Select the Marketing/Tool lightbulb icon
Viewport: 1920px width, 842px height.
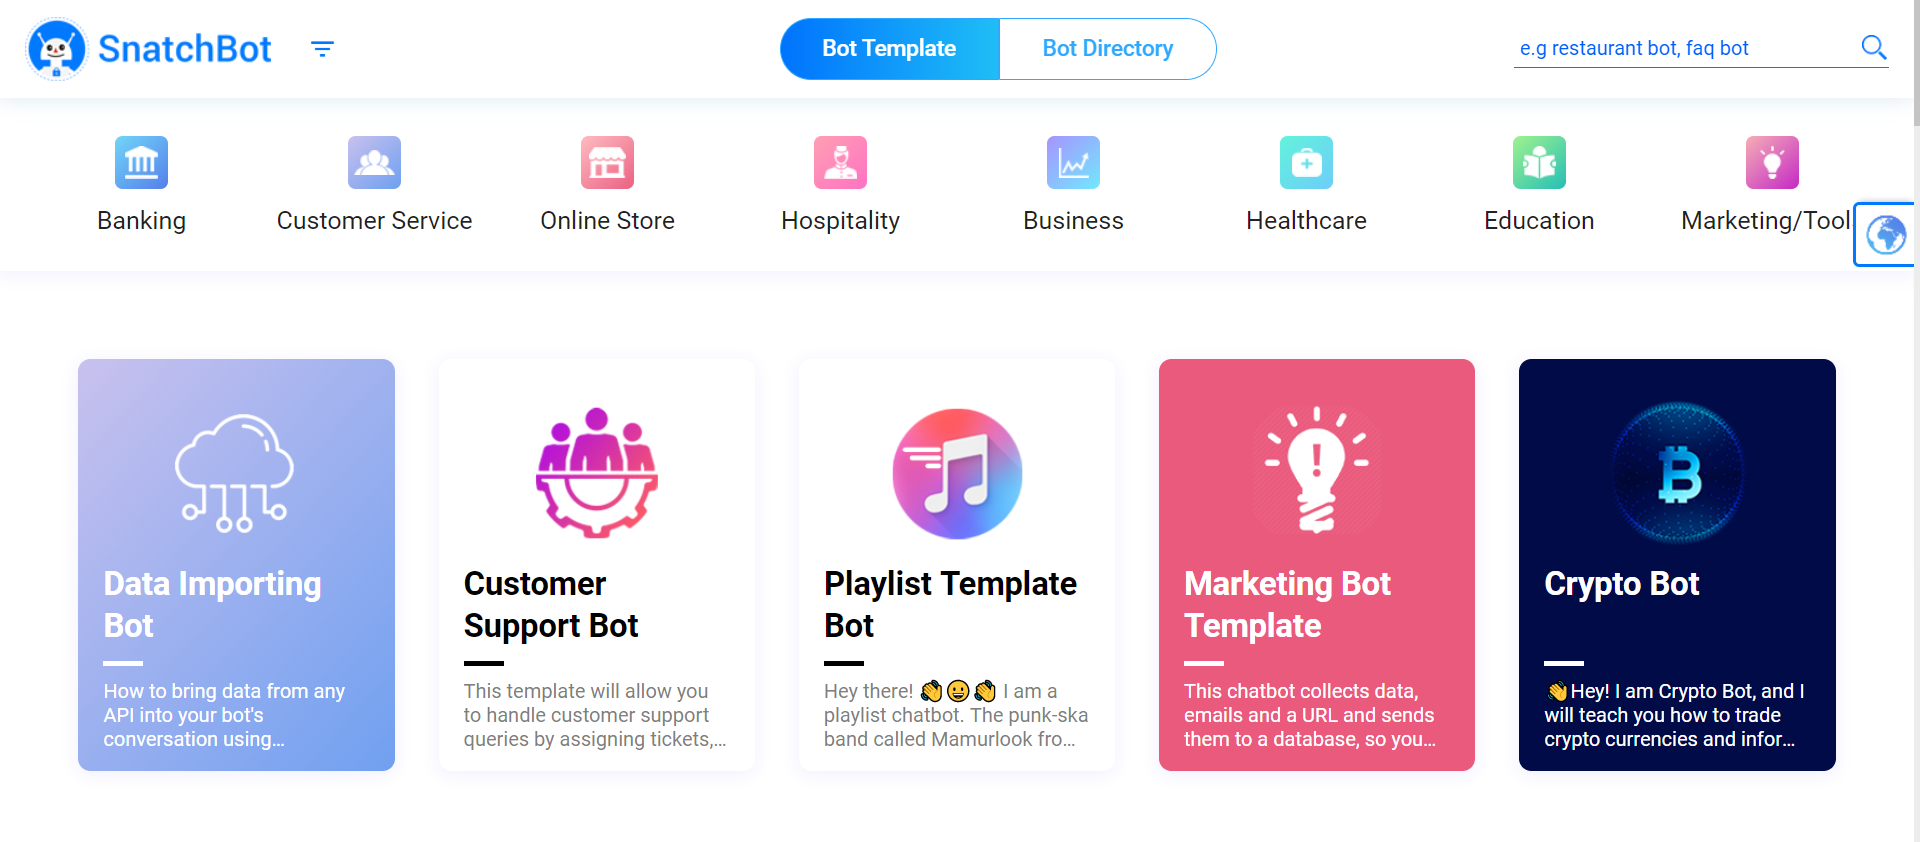1772,162
